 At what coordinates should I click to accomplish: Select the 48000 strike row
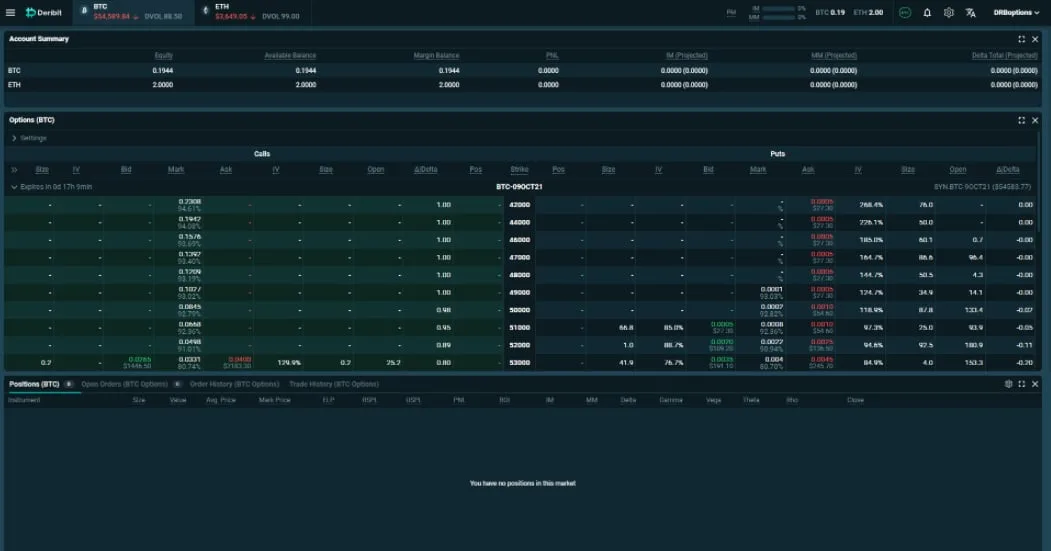click(519, 275)
